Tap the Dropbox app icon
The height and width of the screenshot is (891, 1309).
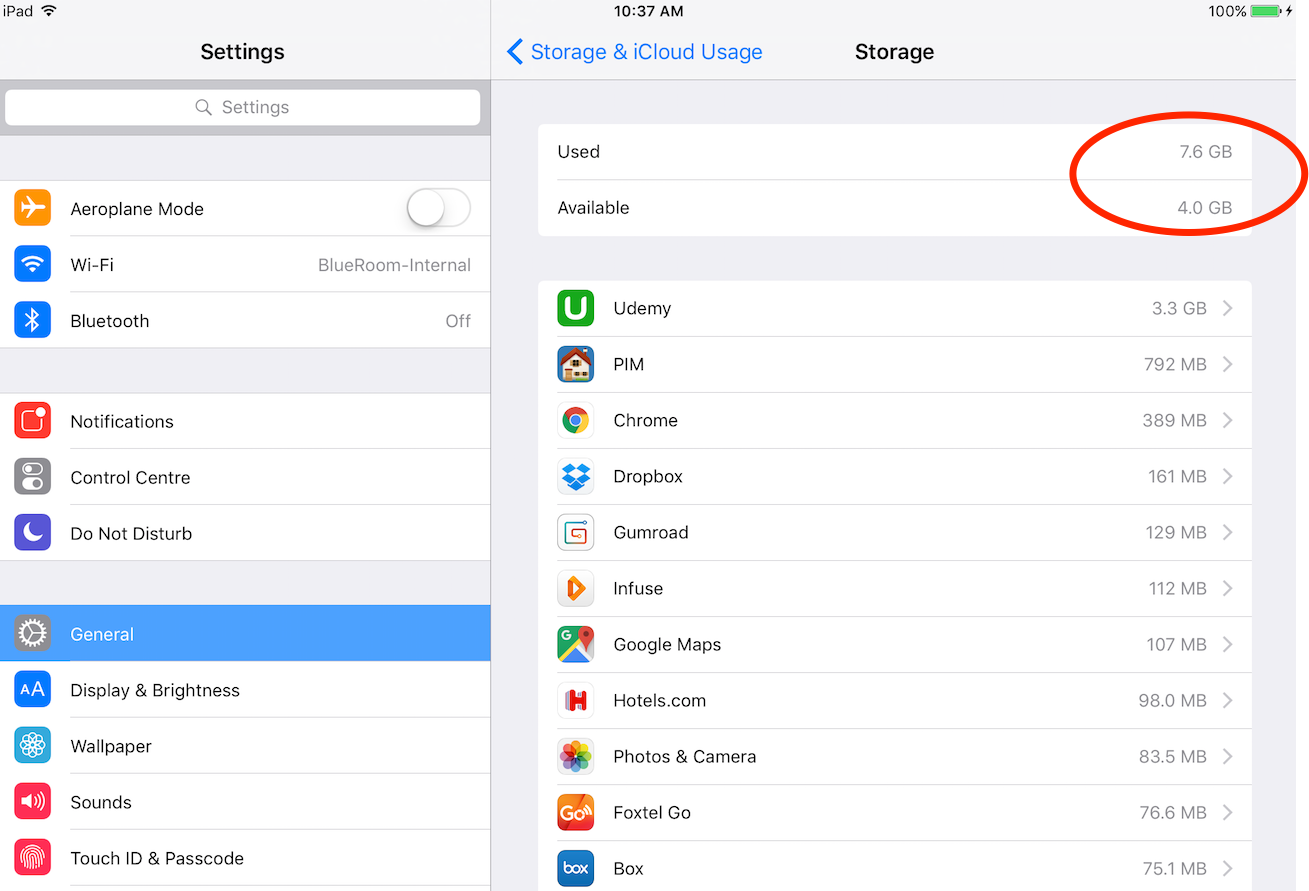coord(575,476)
